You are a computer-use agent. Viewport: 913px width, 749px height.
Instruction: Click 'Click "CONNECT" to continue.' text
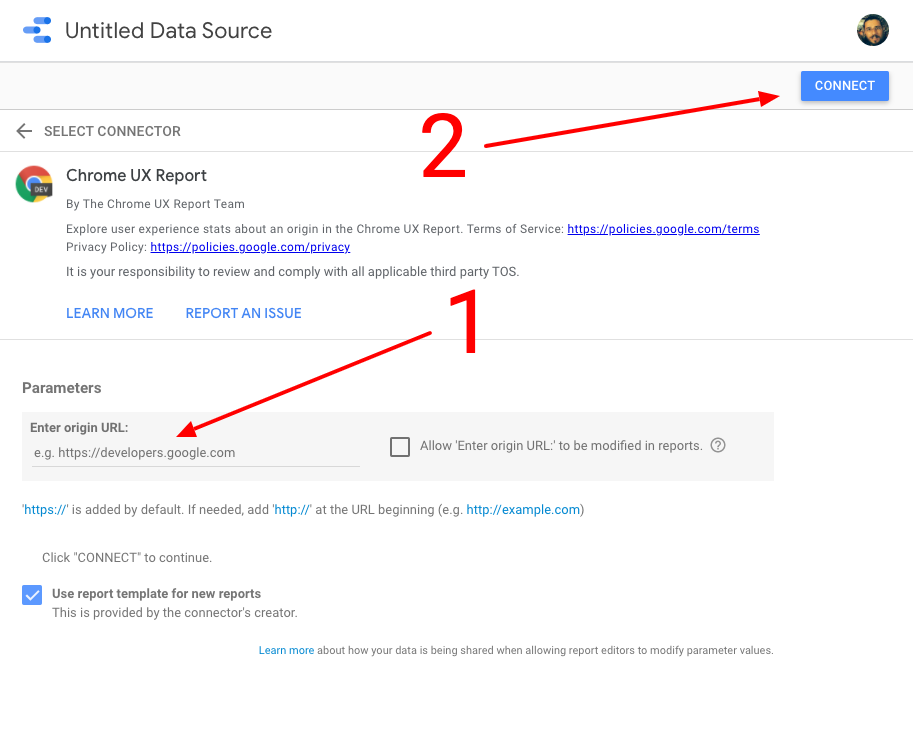(x=127, y=557)
